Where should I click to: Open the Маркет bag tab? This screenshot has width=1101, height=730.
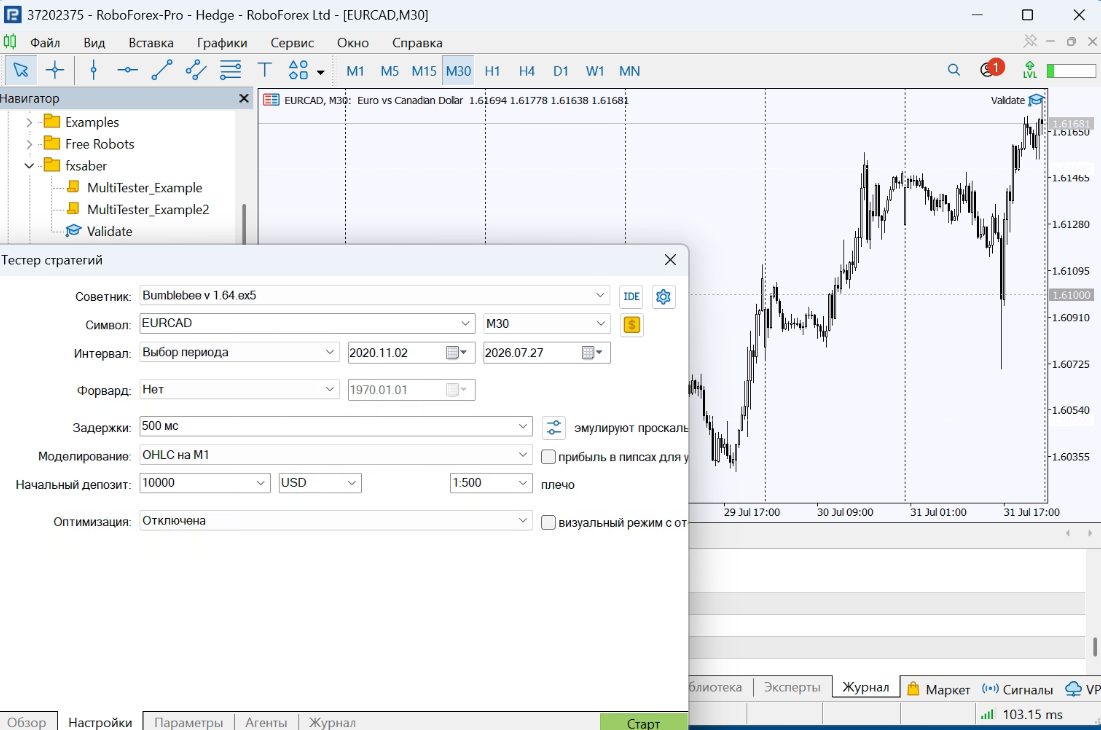[938, 689]
